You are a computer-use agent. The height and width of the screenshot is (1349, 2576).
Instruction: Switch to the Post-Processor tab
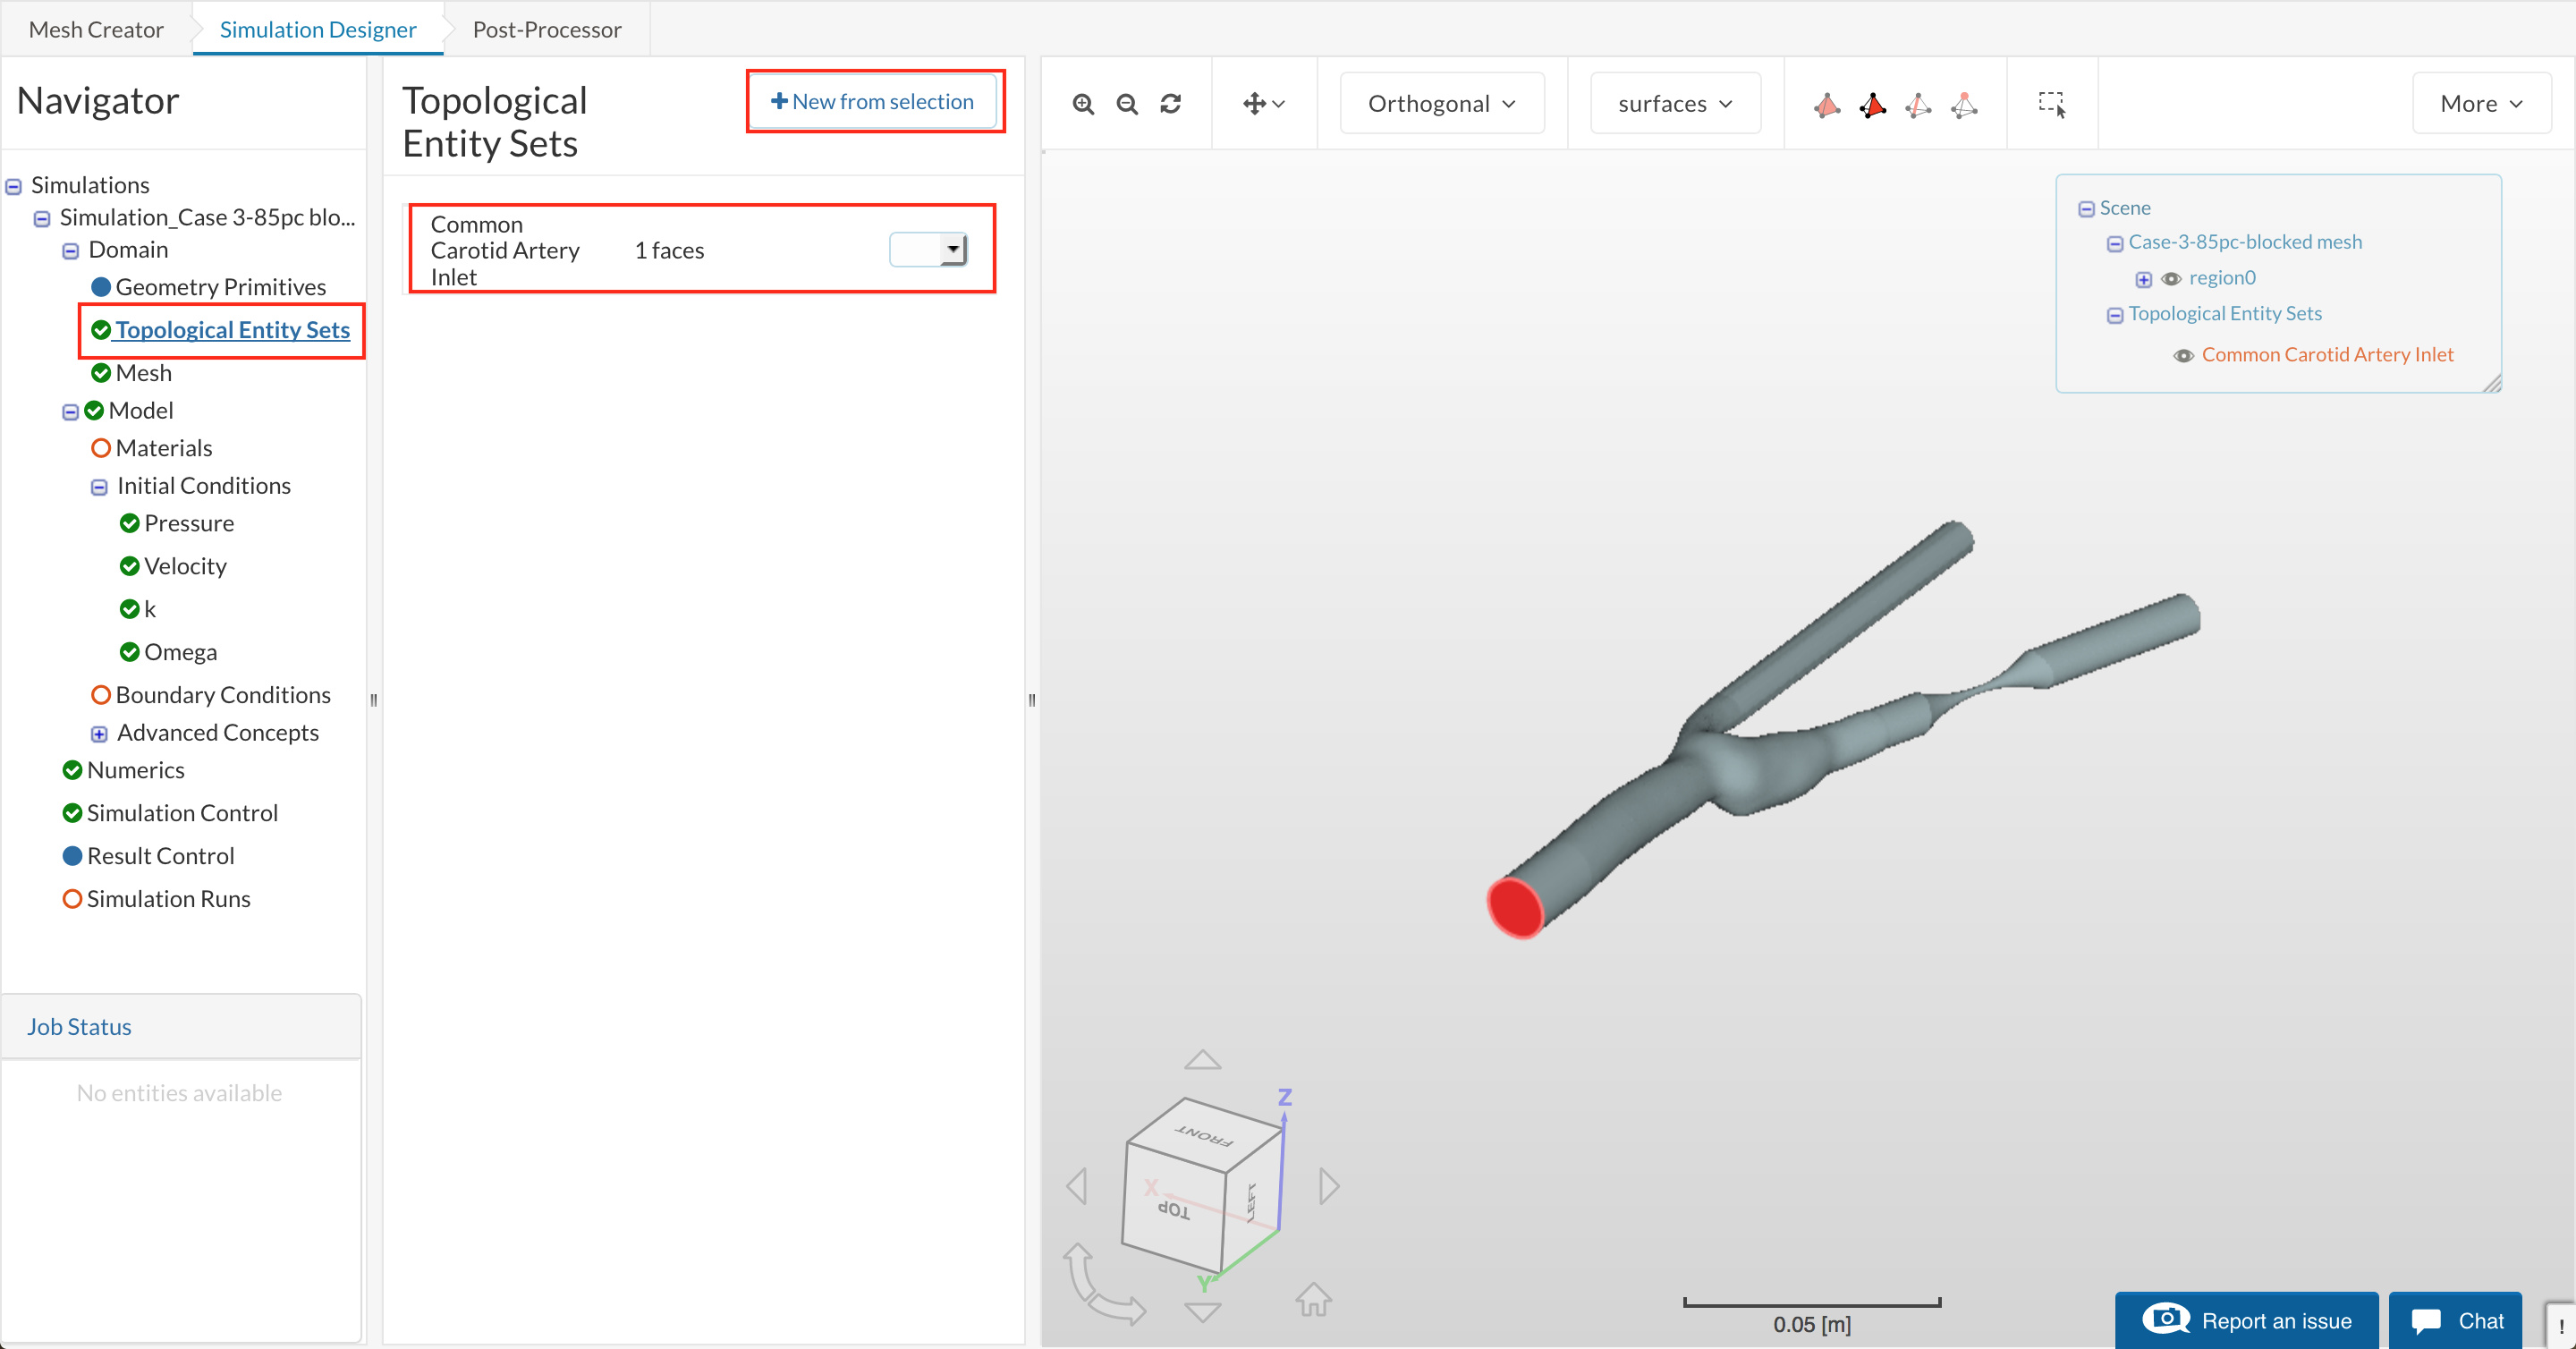tap(546, 29)
